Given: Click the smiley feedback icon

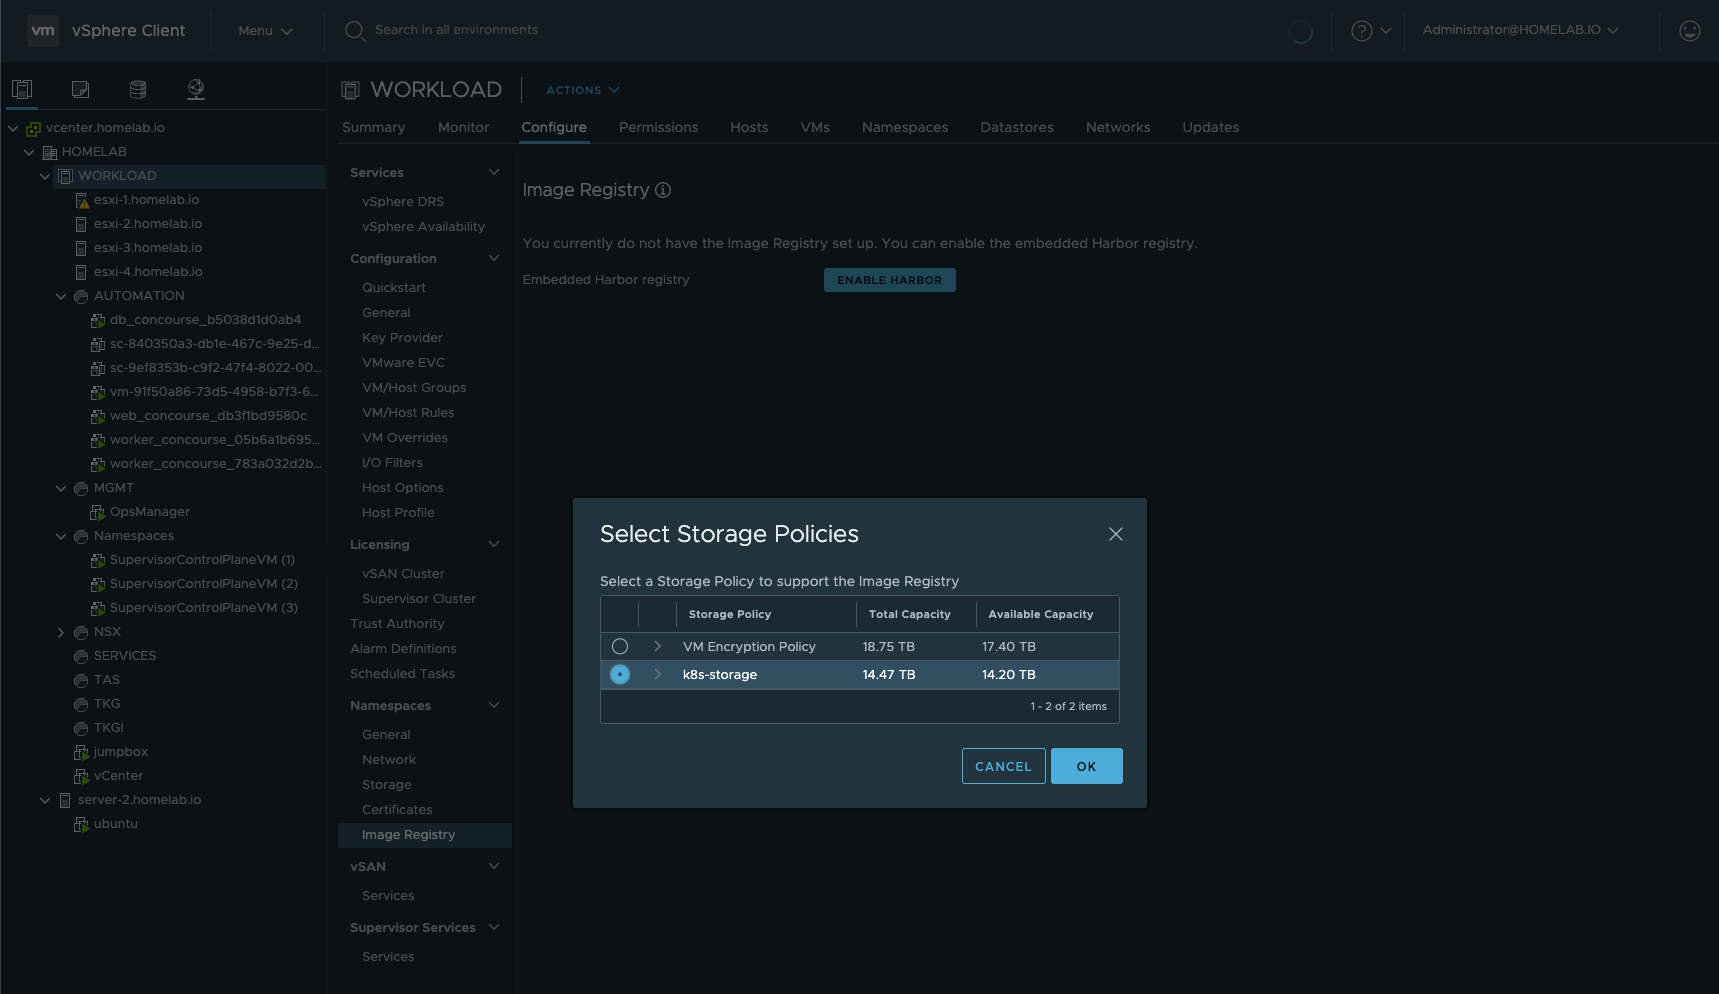Looking at the screenshot, I should click(1689, 31).
